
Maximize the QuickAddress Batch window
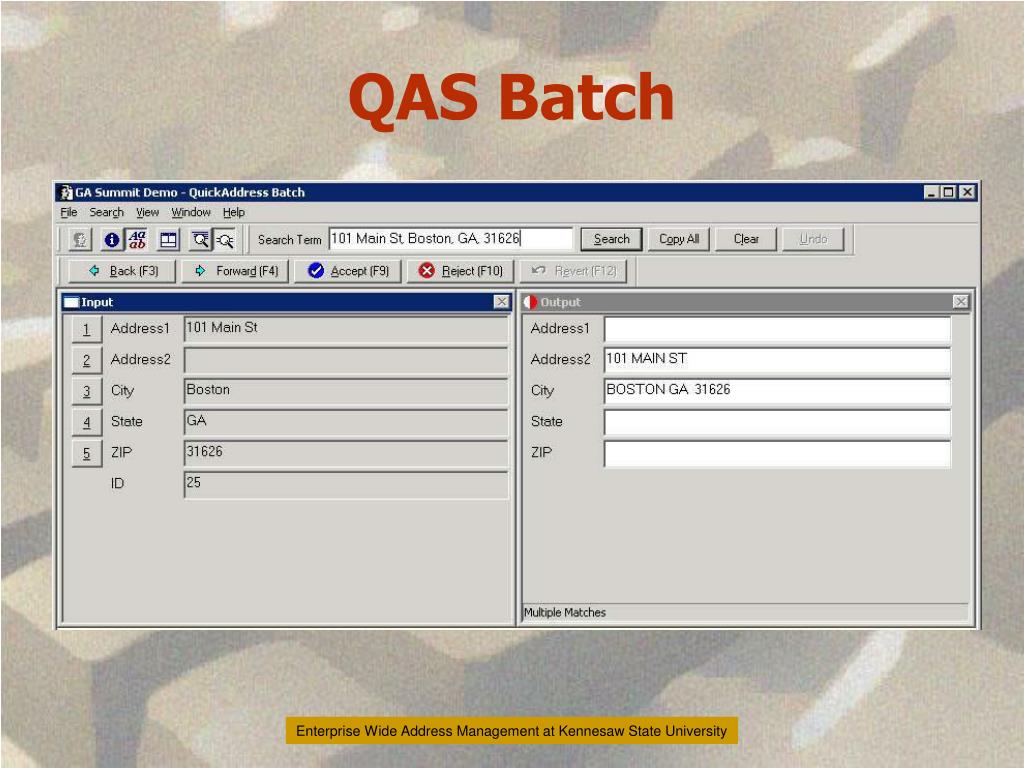(949, 192)
